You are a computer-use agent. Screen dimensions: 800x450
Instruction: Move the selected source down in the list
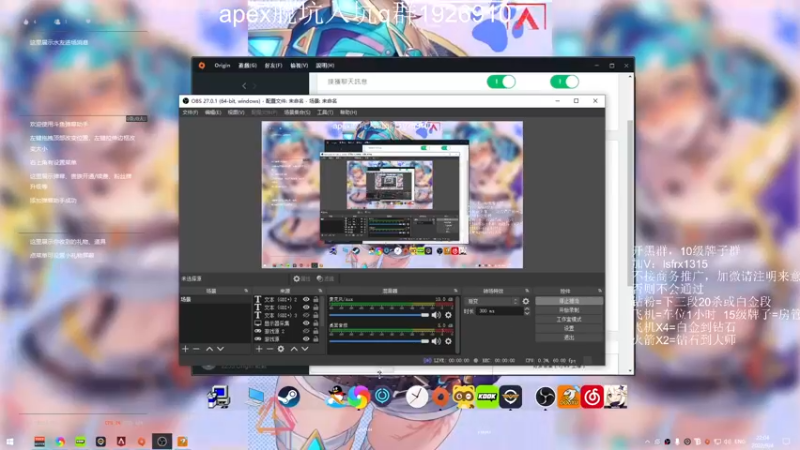click(x=305, y=349)
